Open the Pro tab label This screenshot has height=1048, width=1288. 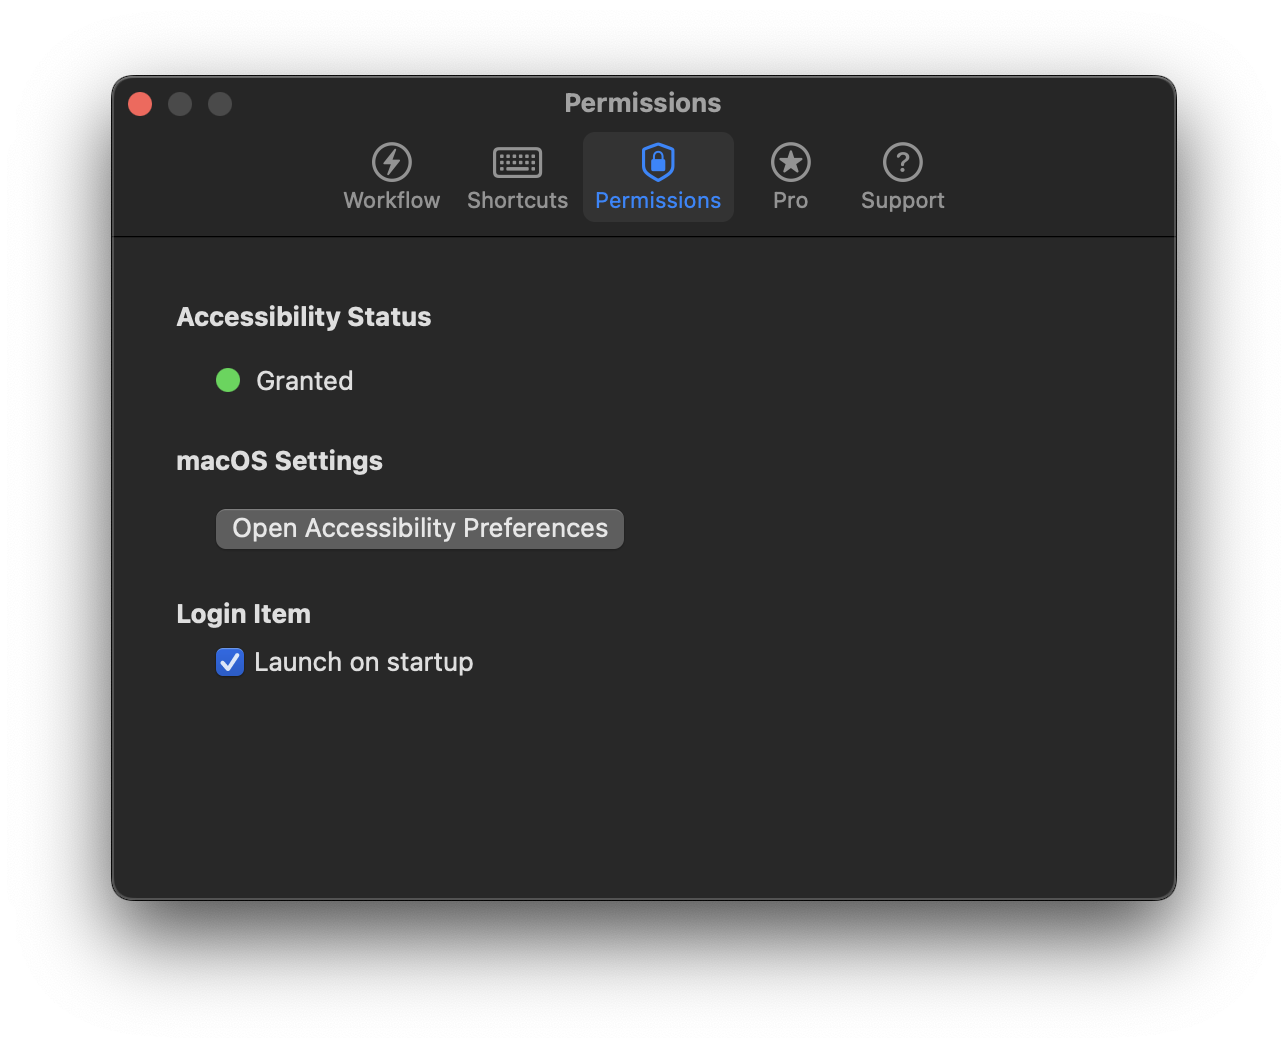[x=790, y=201]
